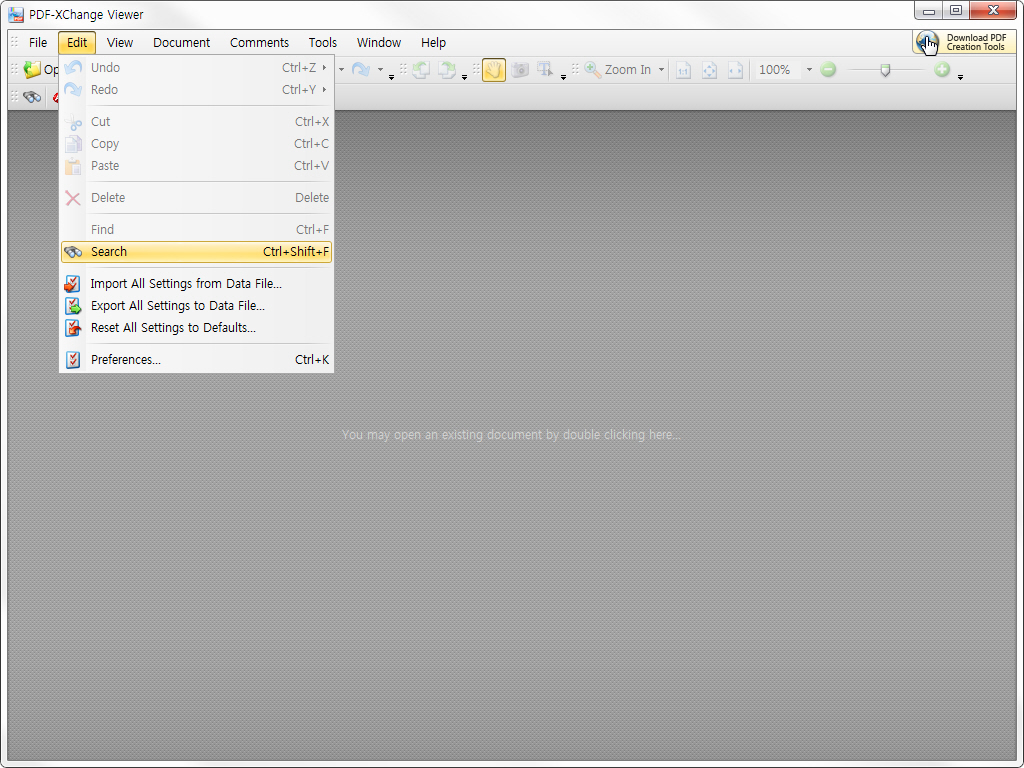This screenshot has width=1024, height=768.
Task: Open the File menu
Action: 38,42
